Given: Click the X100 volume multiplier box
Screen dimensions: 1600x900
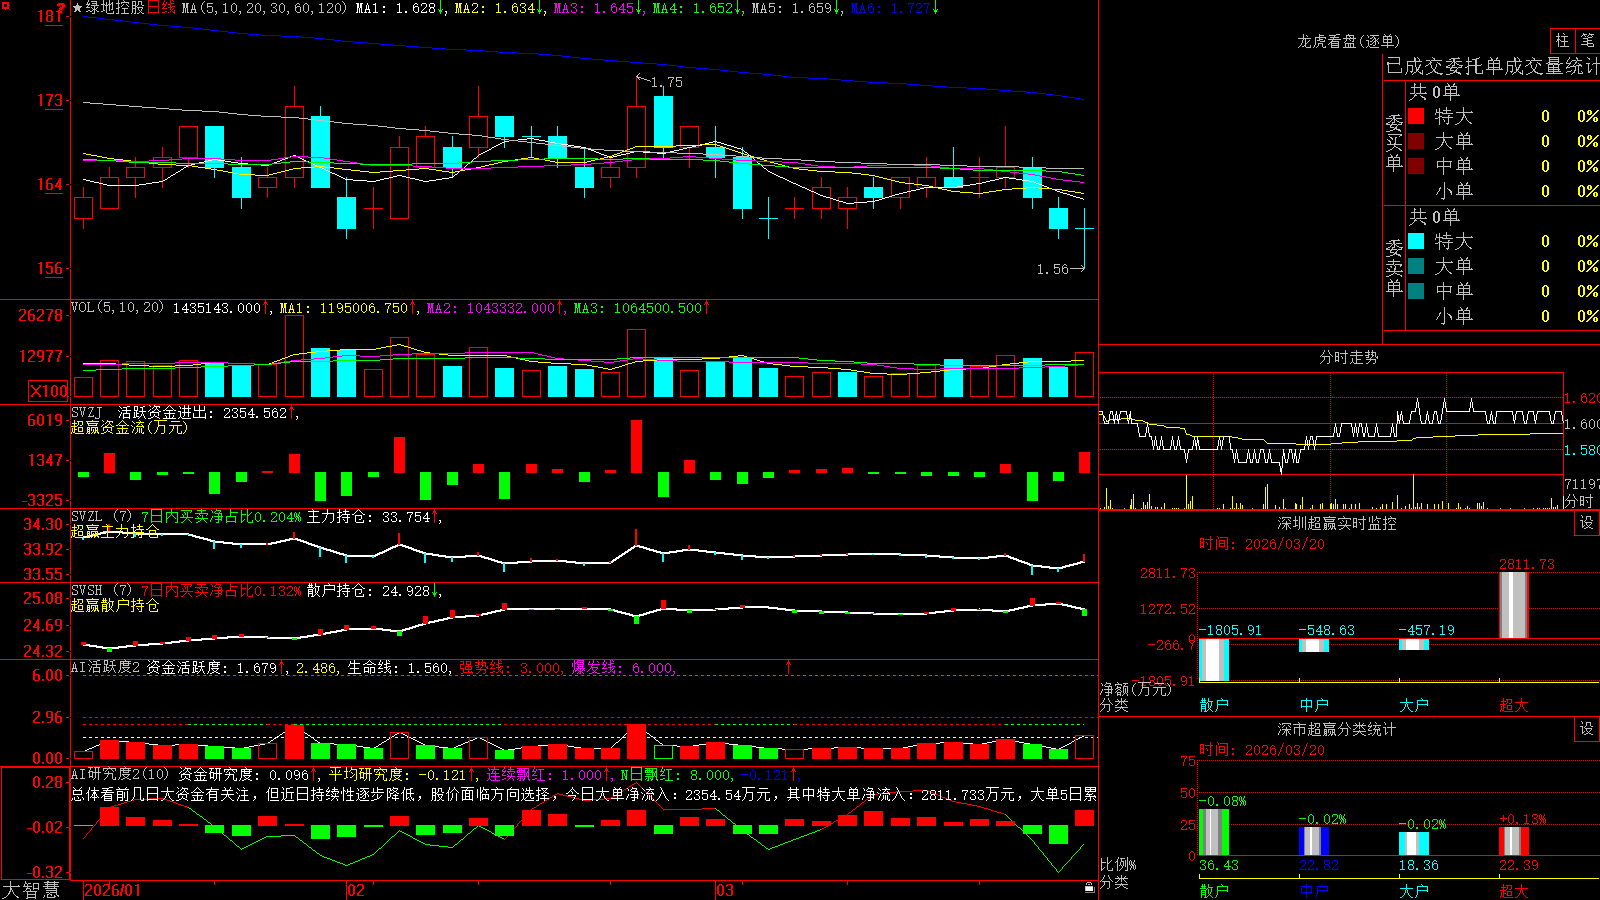Looking at the screenshot, I should pyautogui.click(x=49, y=391).
